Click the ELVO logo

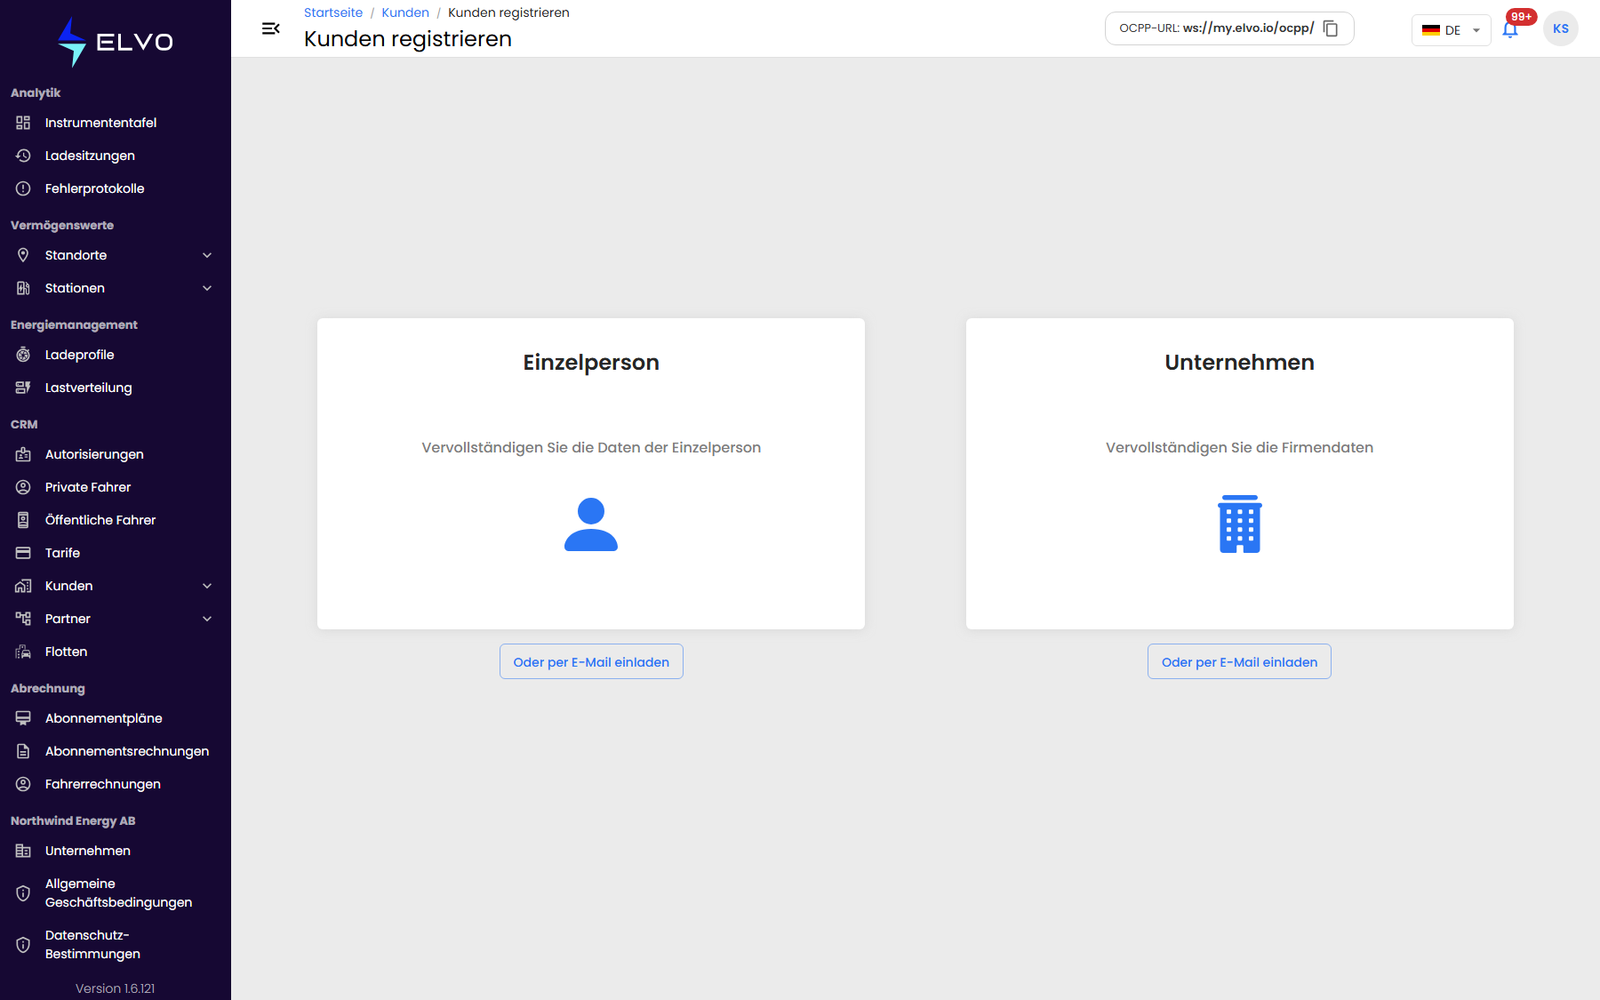[x=115, y=42]
